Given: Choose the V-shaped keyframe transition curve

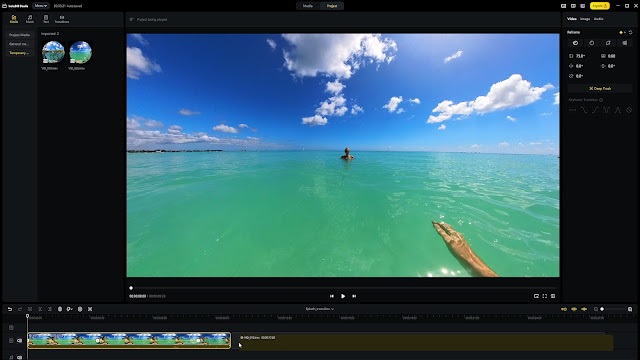Looking at the screenshot, I should pyautogui.click(x=607, y=110).
